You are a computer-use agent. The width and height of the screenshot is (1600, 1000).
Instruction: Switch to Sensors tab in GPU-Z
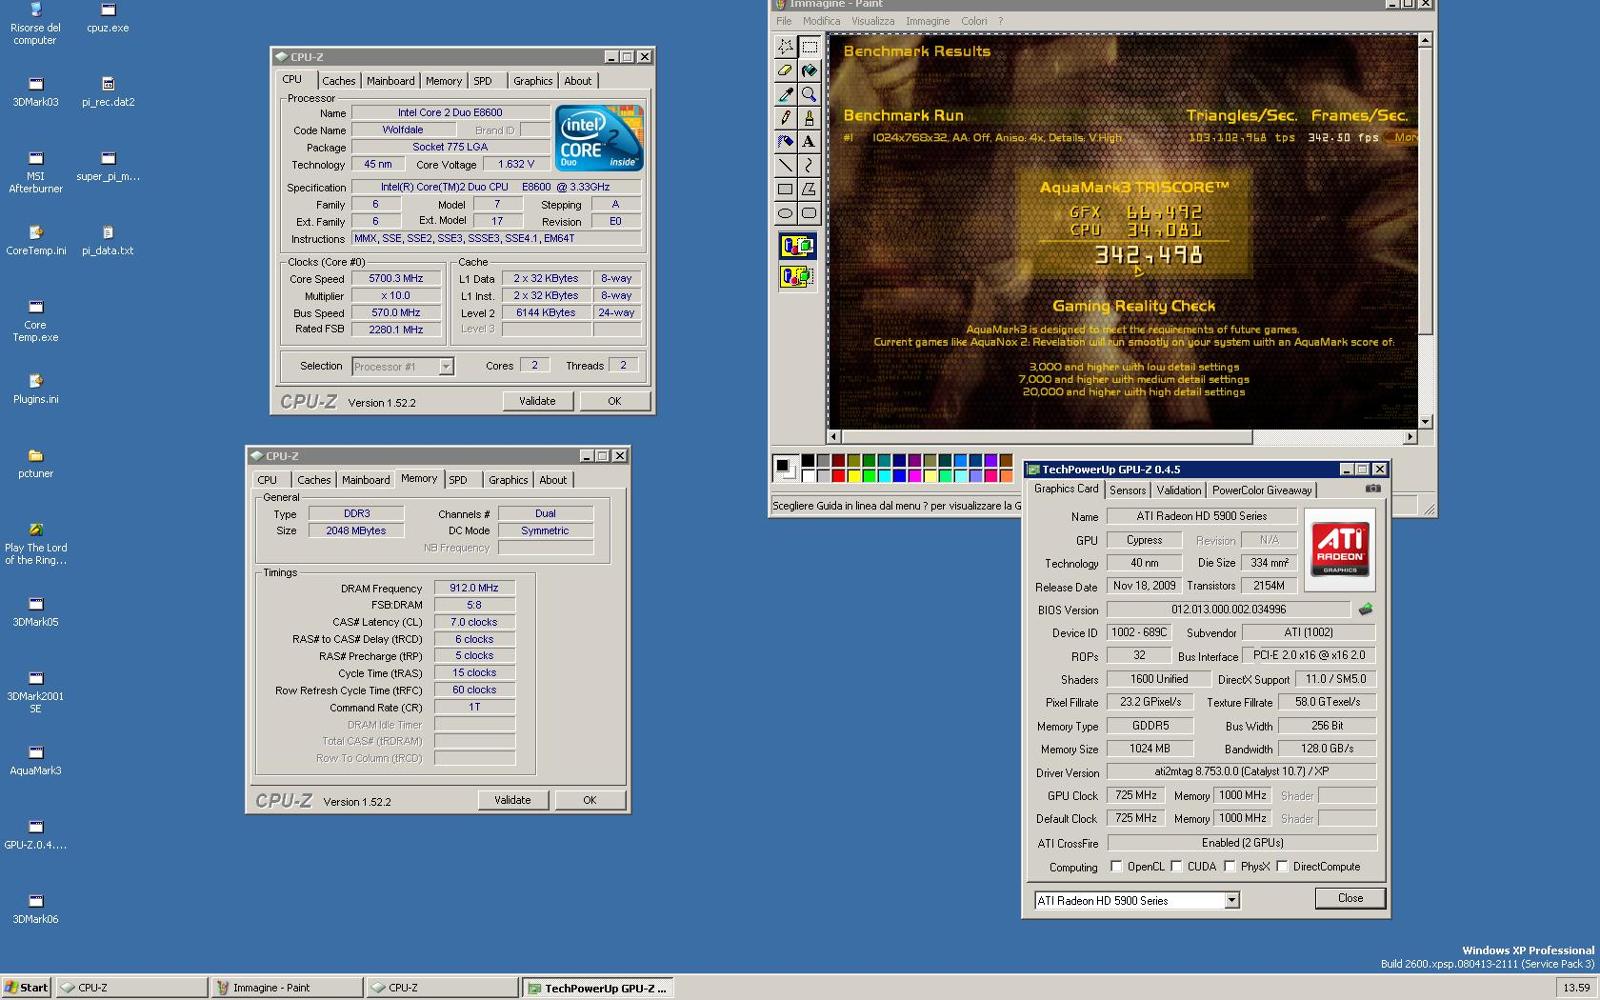click(1127, 490)
